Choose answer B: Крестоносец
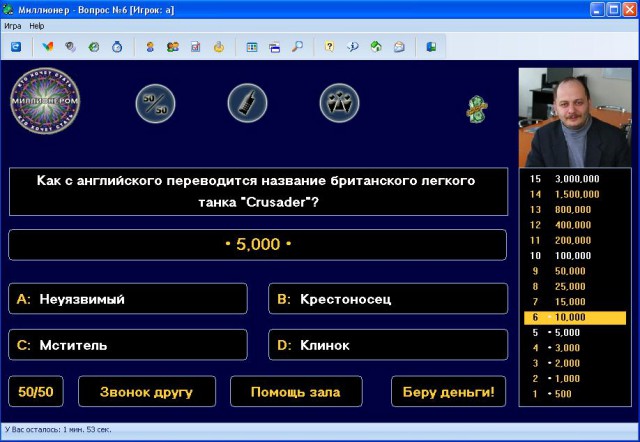The height and width of the screenshot is (442, 640). click(x=388, y=299)
